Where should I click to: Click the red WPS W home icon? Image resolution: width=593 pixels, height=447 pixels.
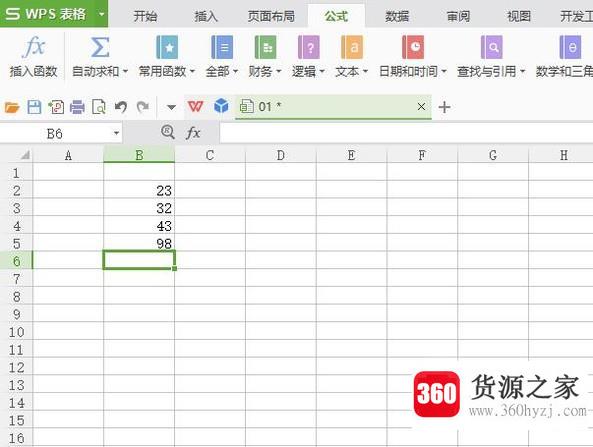coord(195,107)
